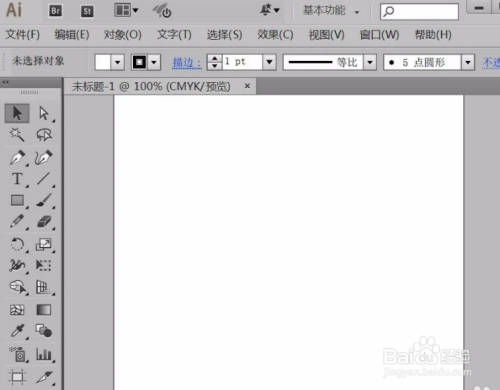Open the 编辑(E) menu
This screenshot has width=500, height=390.
[72, 35]
